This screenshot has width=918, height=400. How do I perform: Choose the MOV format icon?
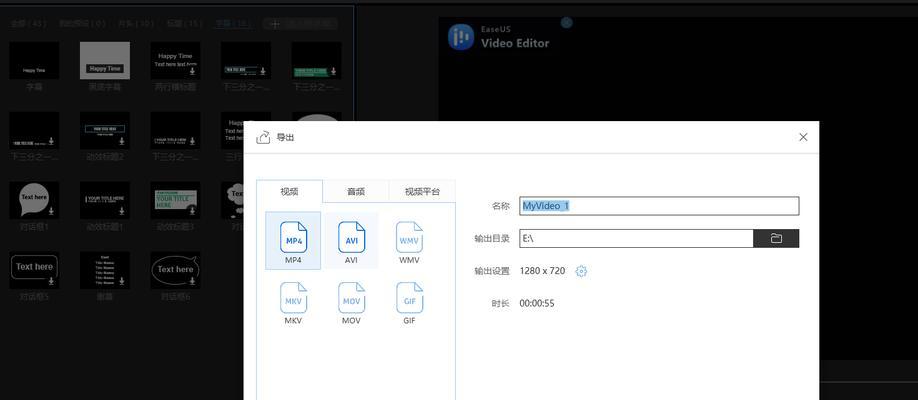click(351, 301)
